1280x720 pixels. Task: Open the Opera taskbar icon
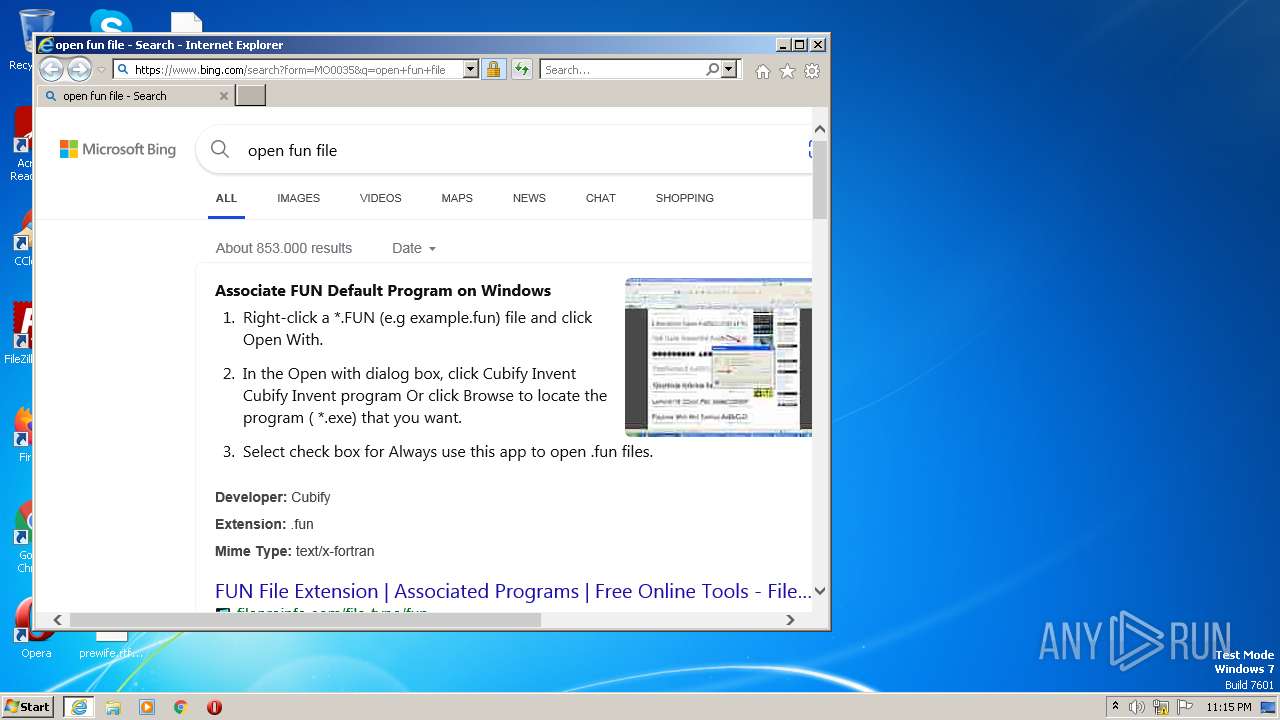click(214, 707)
